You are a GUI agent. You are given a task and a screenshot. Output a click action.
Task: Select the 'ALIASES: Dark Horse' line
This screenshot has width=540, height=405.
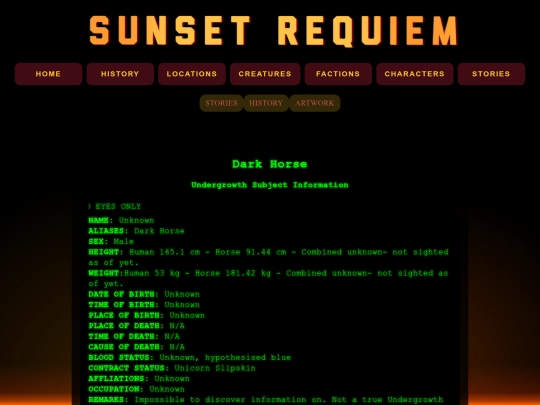coord(136,231)
